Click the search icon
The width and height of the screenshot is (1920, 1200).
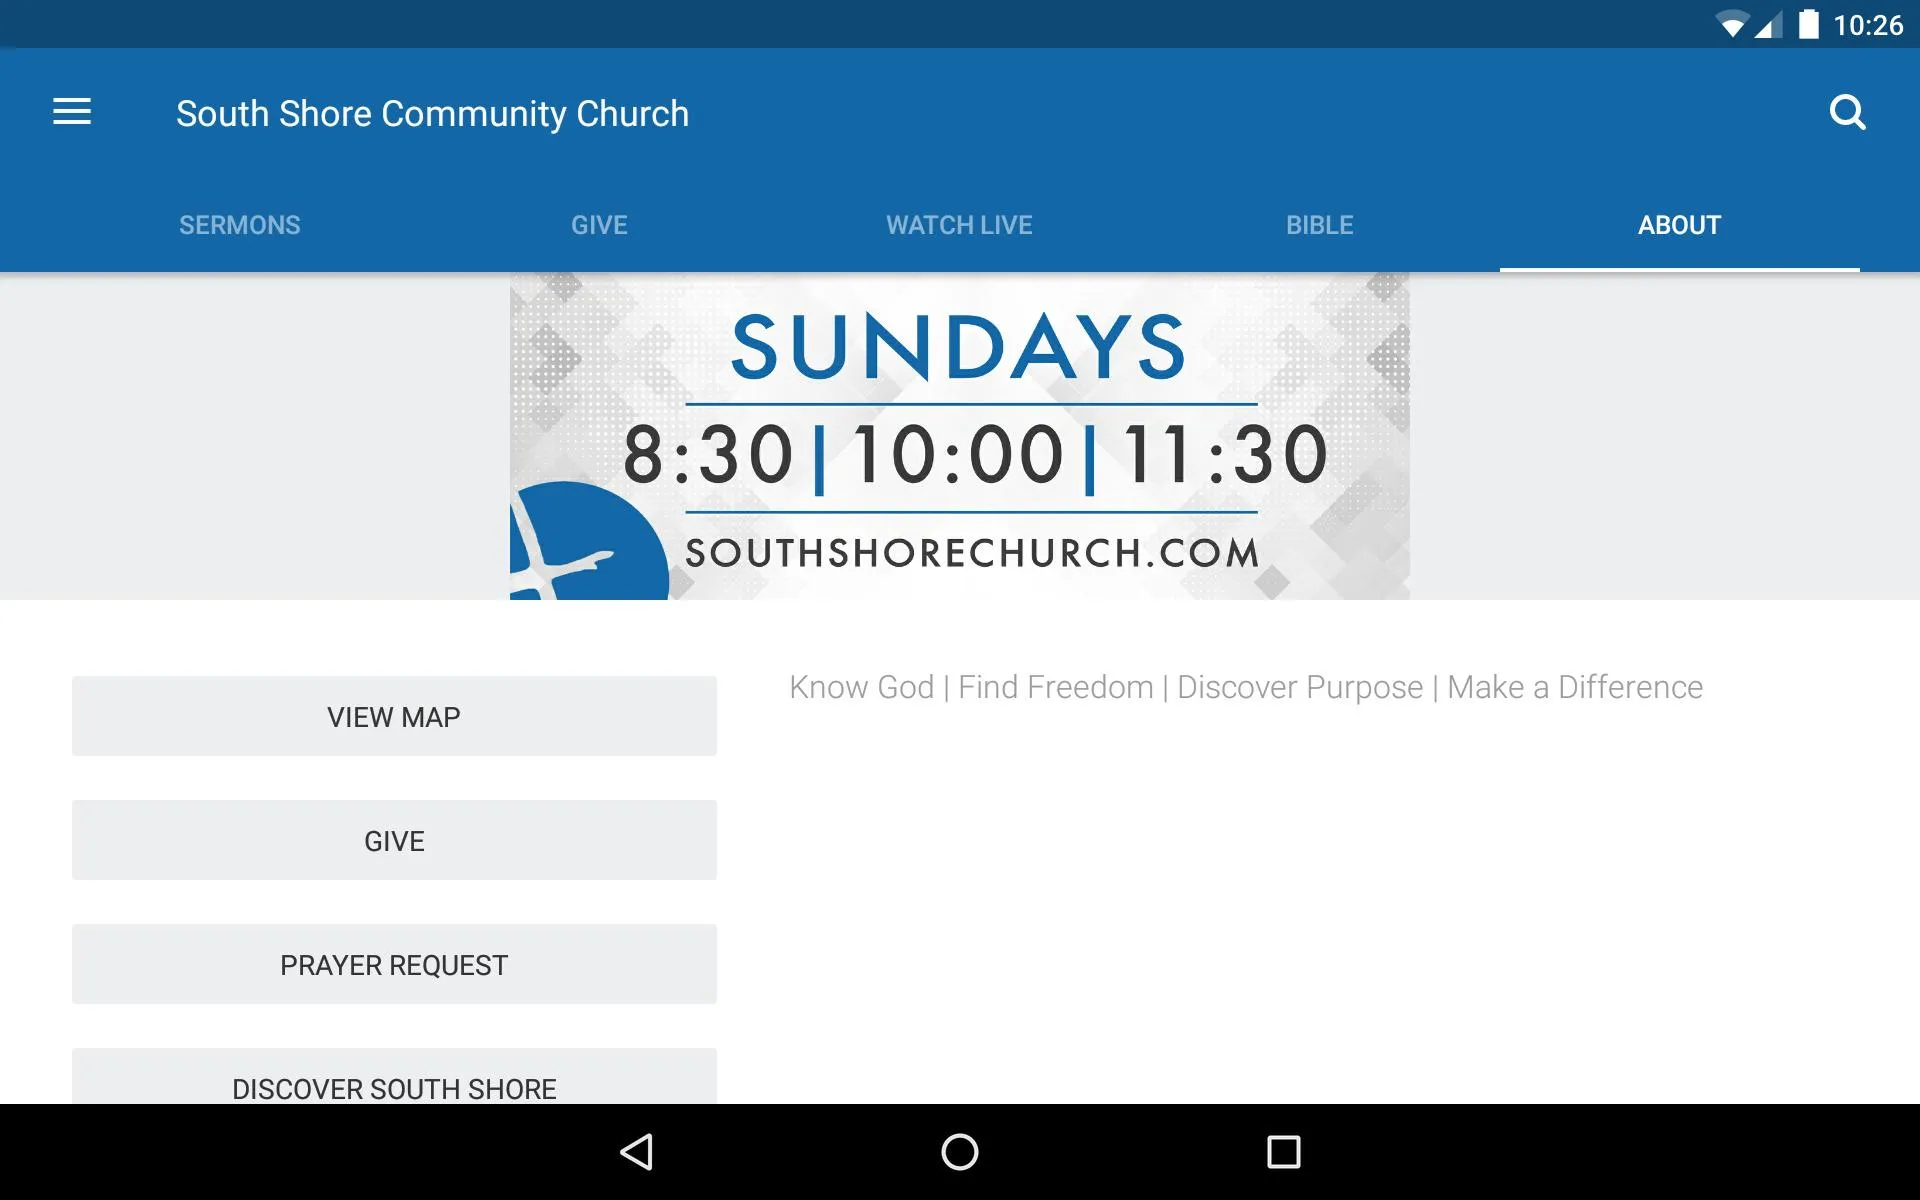tap(1848, 112)
